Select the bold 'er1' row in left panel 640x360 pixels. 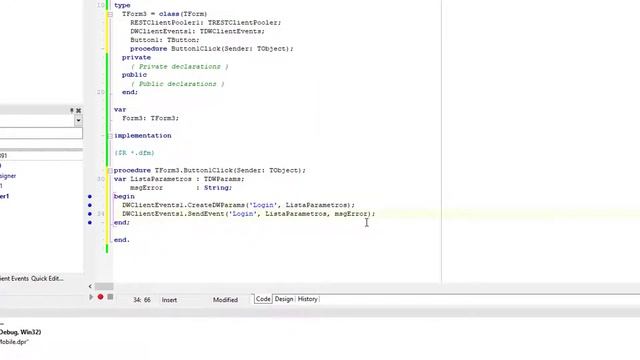[4, 196]
